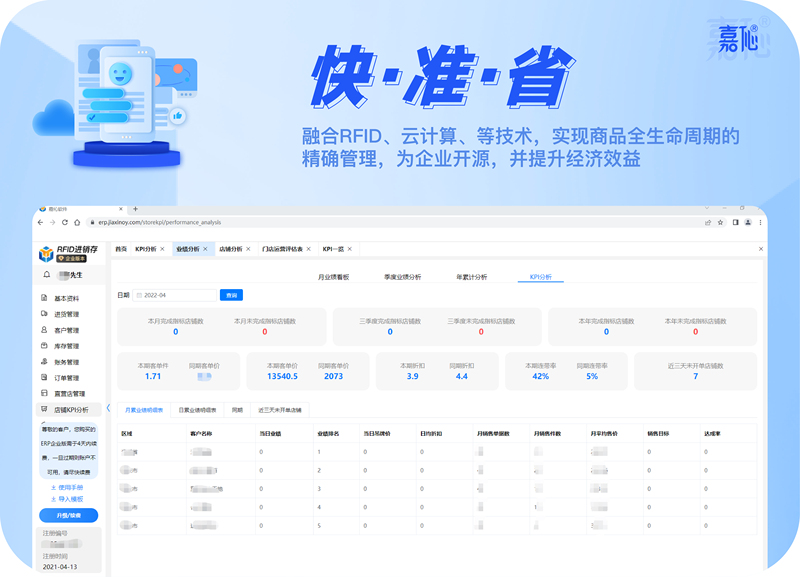Click the store icon of the seventh sidebar item
Screen dimensions: 800x577
(44, 393)
